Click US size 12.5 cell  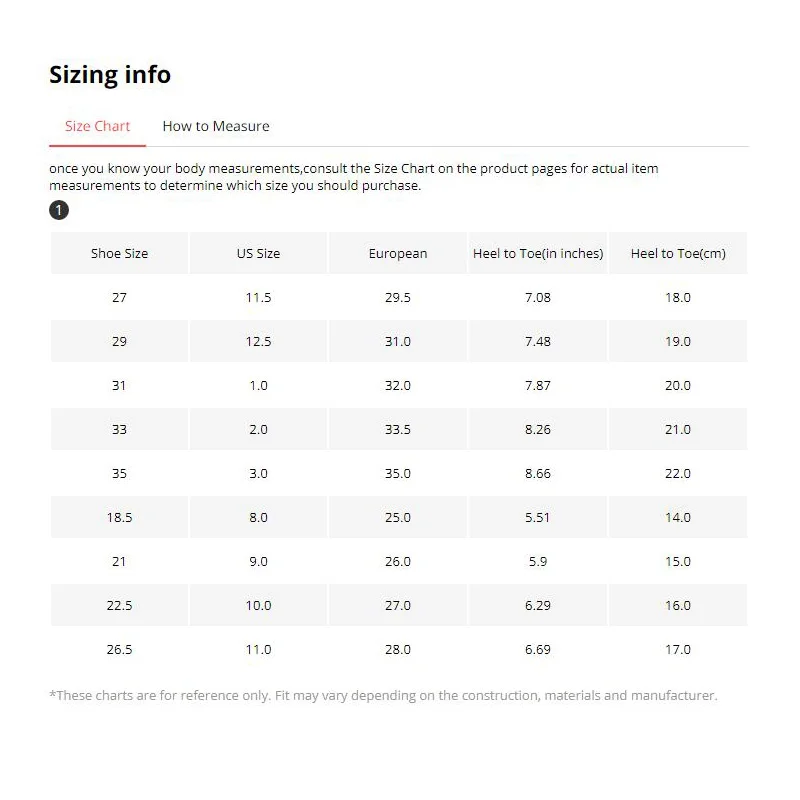pos(258,341)
